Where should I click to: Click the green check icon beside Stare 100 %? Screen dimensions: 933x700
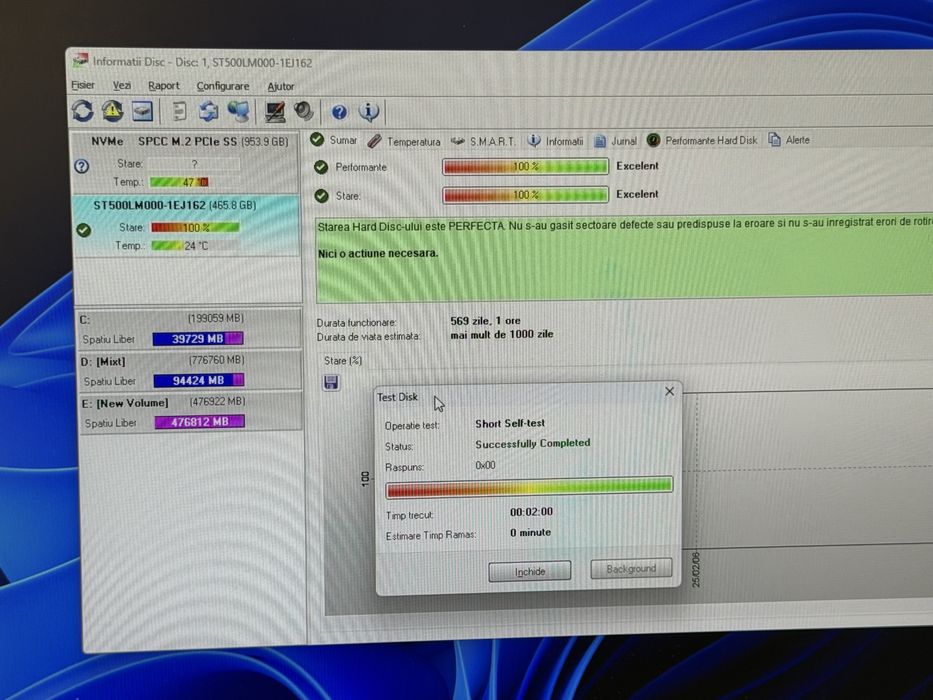(321, 195)
